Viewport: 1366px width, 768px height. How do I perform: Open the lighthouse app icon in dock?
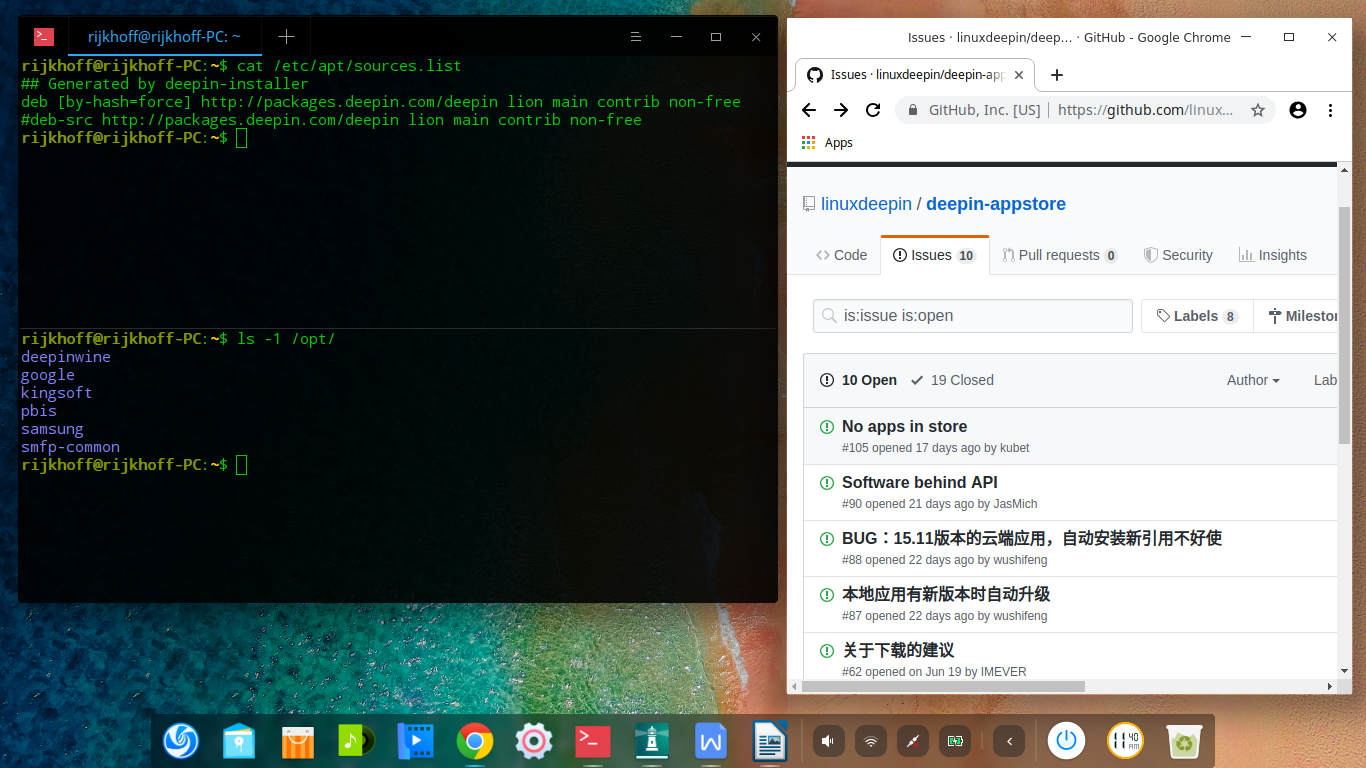[652, 741]
